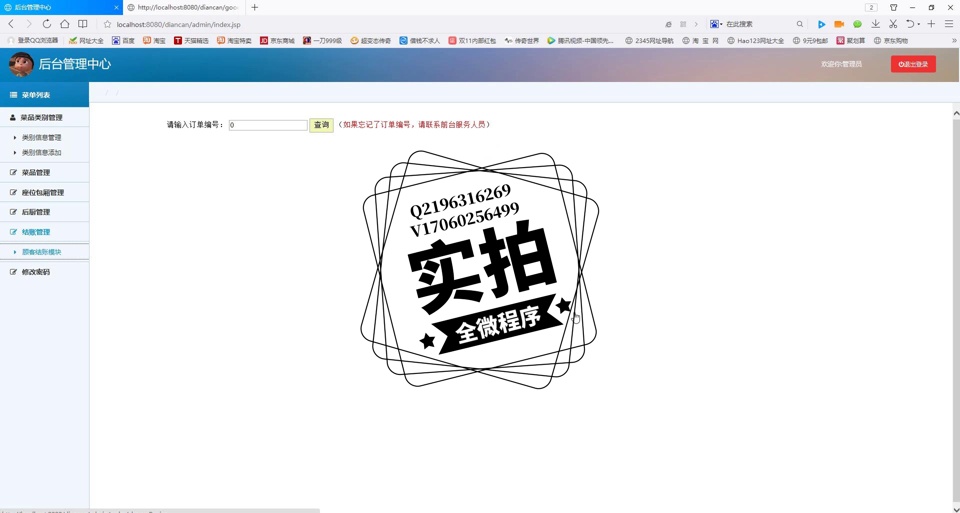
Task: Collapse the 结账管理 sidebar section
Action: 36,232
